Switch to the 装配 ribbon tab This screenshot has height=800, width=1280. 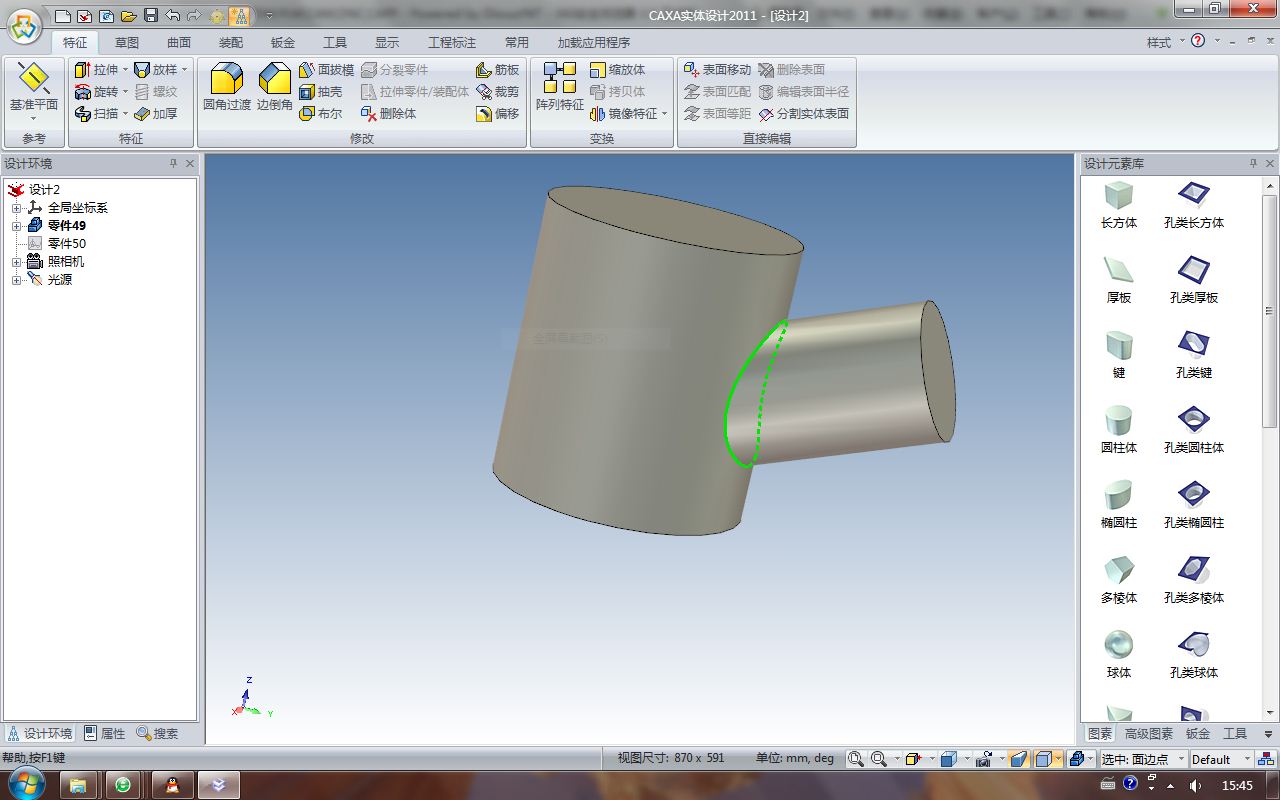click(231, 43)
